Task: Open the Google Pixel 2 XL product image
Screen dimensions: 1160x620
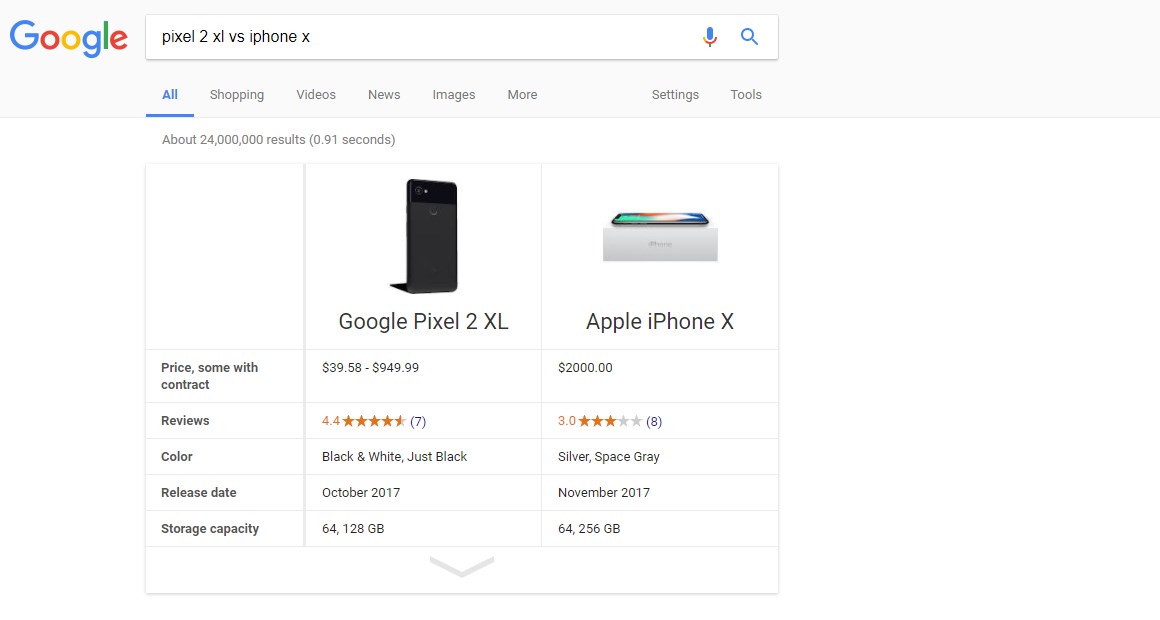Action: (422, 236)
